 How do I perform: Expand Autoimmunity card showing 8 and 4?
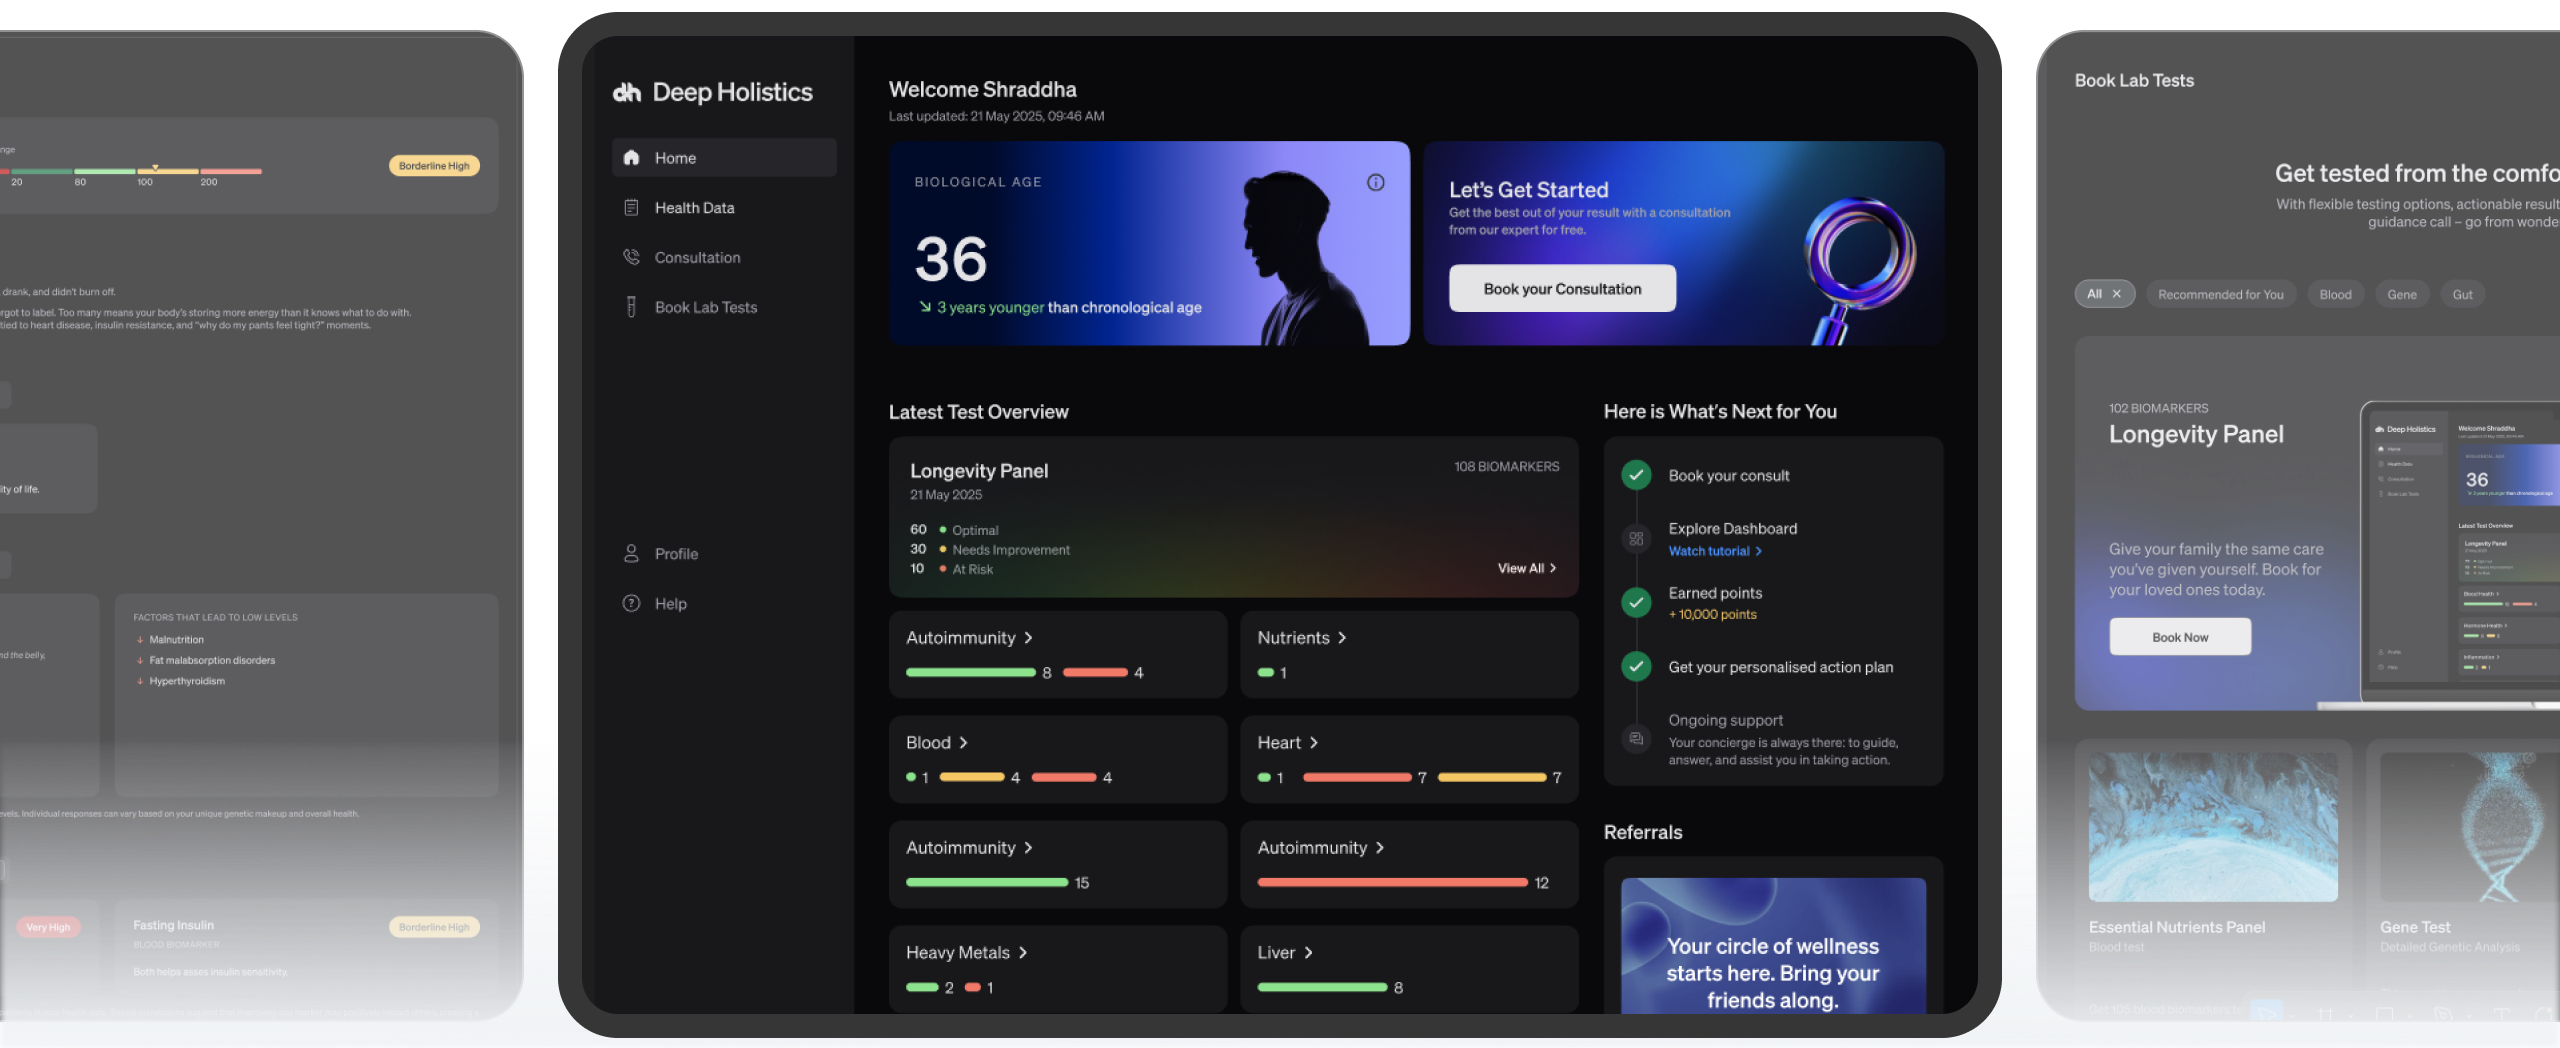coord(1028,638)
